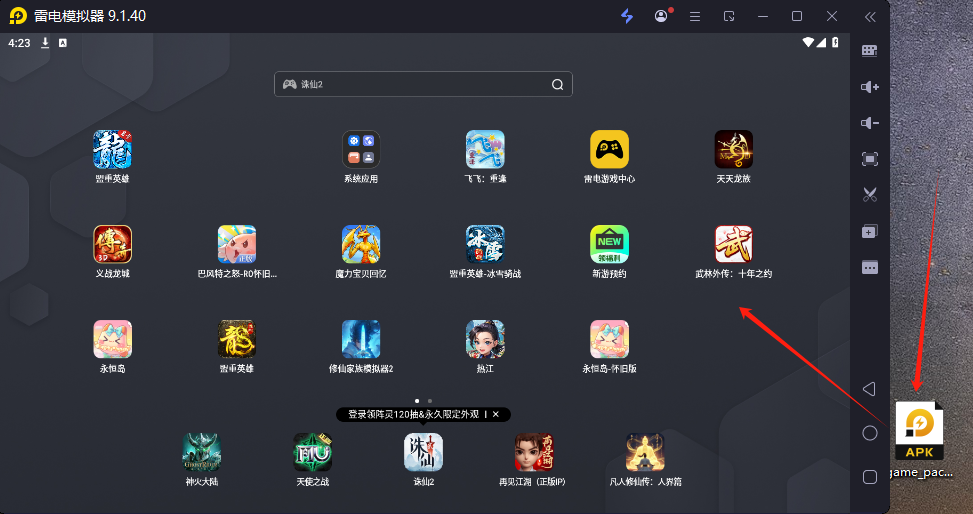Launch the 雷电游戏中心 app
Image resolution: width=973 pixels, height=514 pixels.
609,150
